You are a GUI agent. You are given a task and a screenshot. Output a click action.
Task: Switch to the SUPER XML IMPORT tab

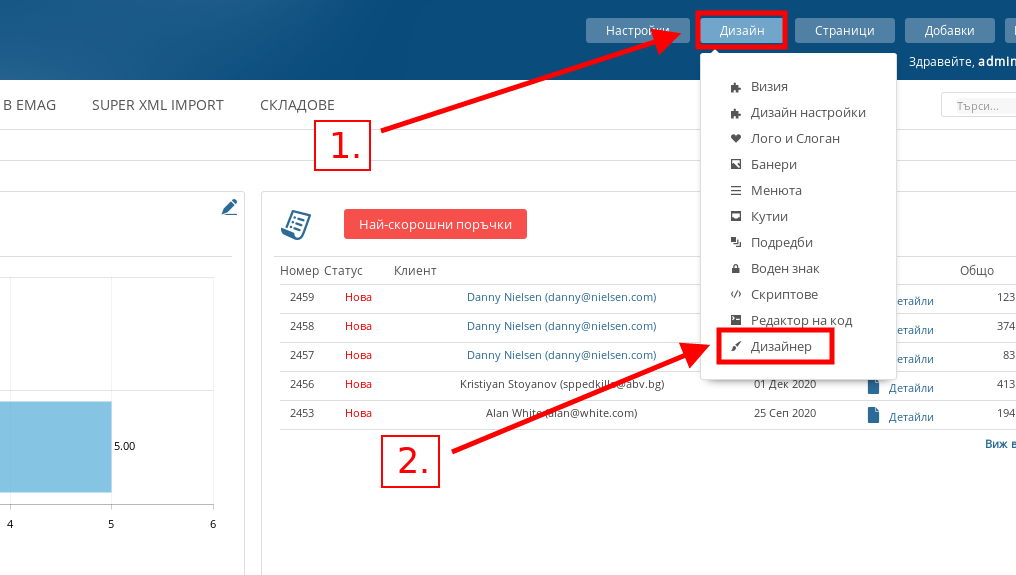click(x=158, y=105)
